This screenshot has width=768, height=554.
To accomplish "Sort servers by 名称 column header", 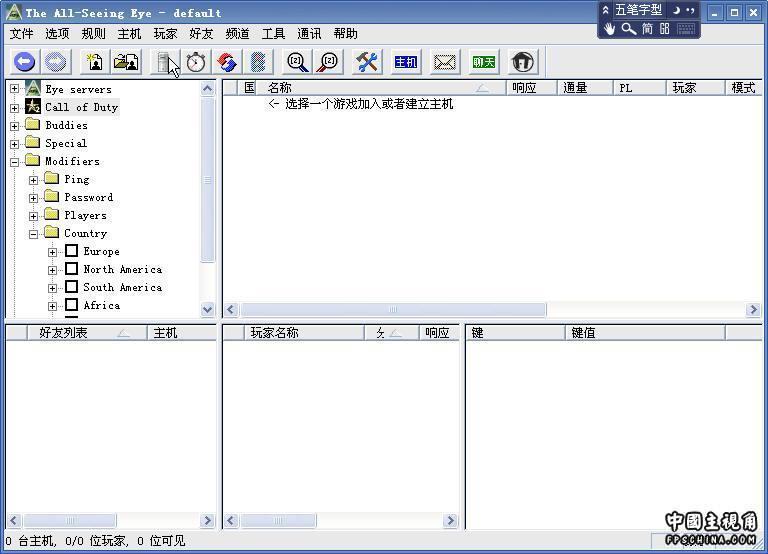I will [x=380, y=88].
